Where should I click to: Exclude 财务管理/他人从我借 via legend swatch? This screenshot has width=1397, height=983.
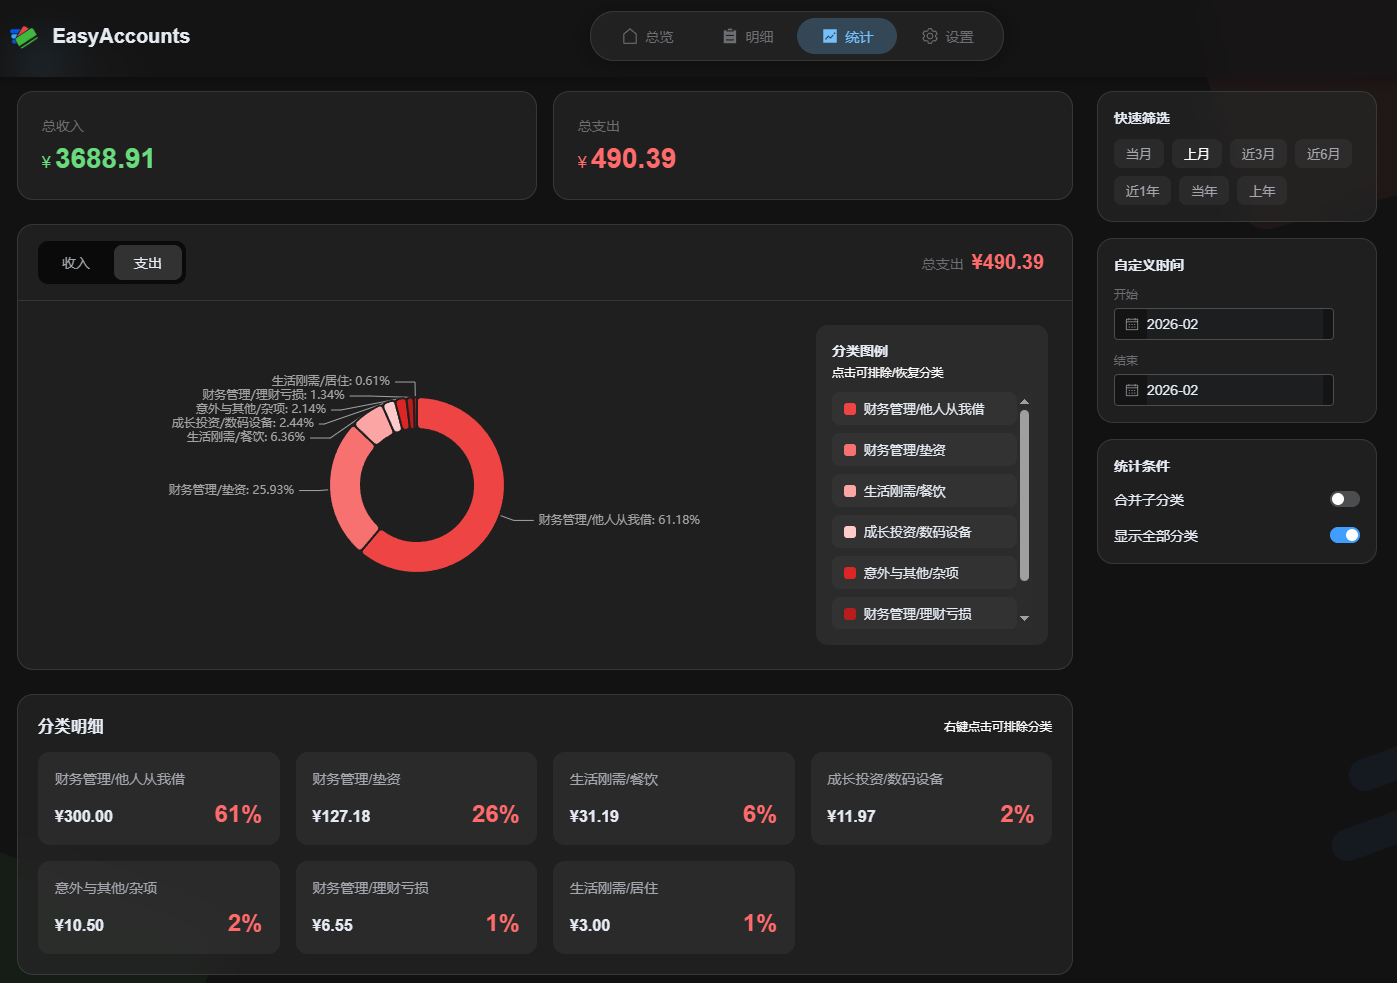pos(850,409)
